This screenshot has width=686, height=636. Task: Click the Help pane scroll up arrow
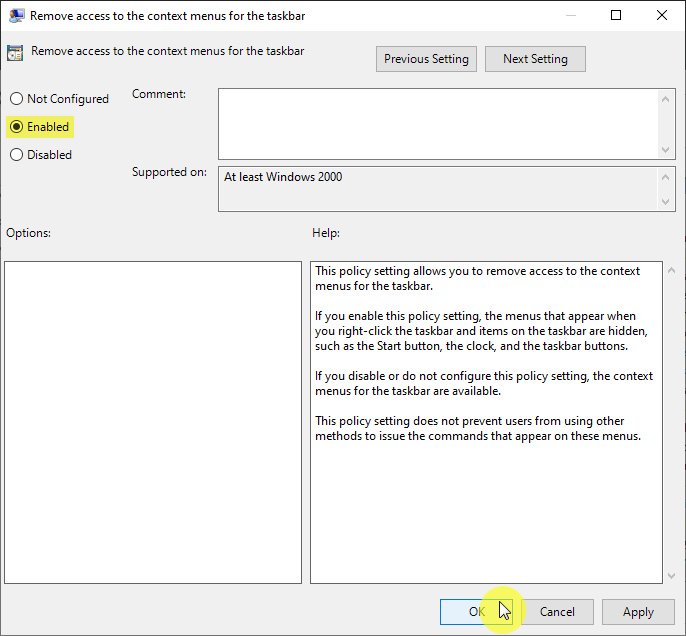pos(668,271)
